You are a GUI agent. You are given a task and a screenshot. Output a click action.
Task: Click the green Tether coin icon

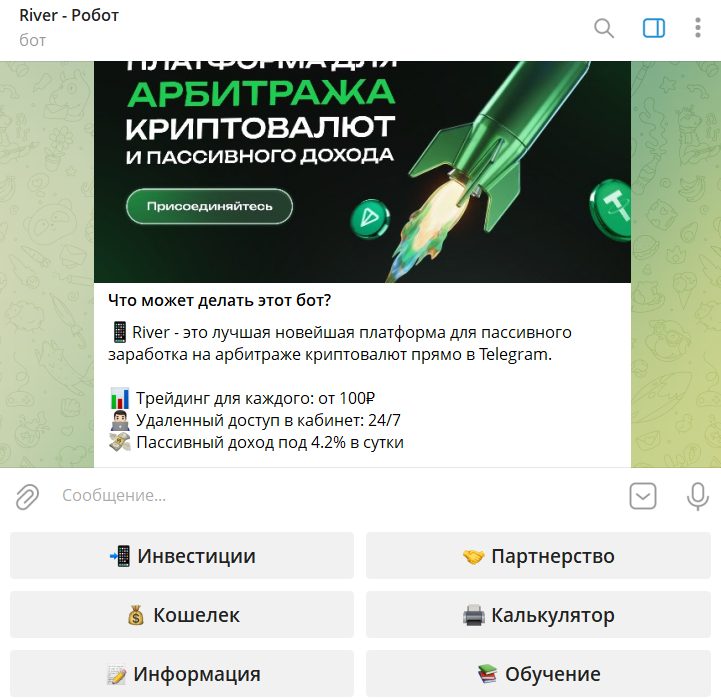pyautogui.click(x=612, y=209)
